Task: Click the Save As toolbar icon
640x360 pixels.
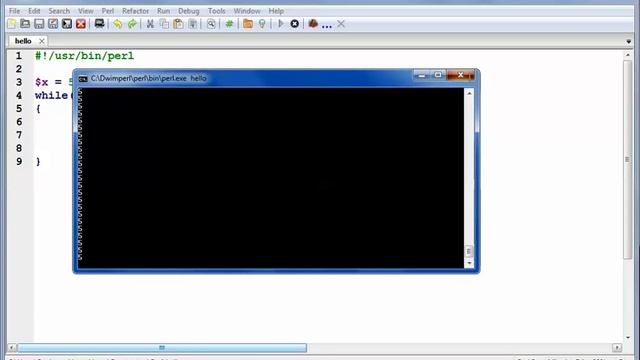Action: tap(53, 24)
